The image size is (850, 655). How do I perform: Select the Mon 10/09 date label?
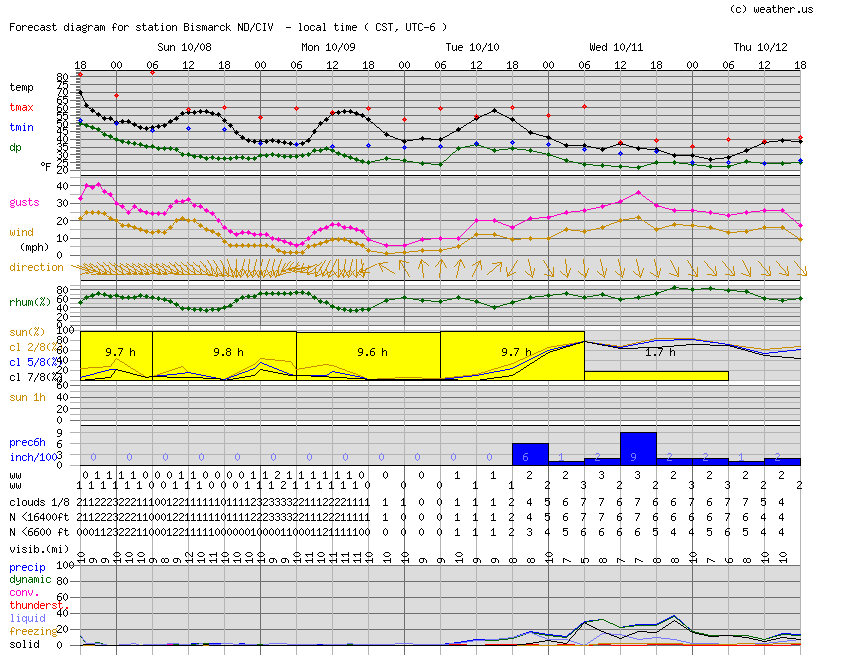[328, 47]
